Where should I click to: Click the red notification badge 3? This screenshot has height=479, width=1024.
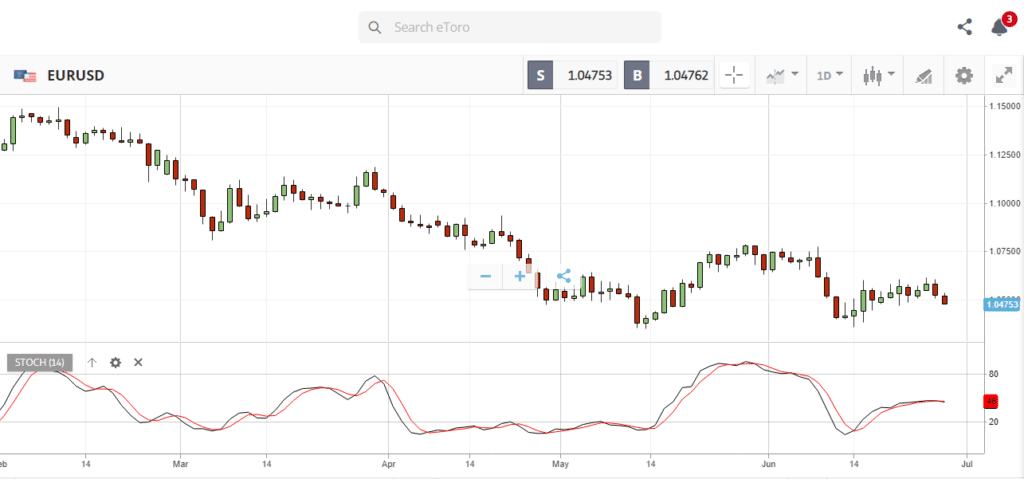click(1010, 18)
